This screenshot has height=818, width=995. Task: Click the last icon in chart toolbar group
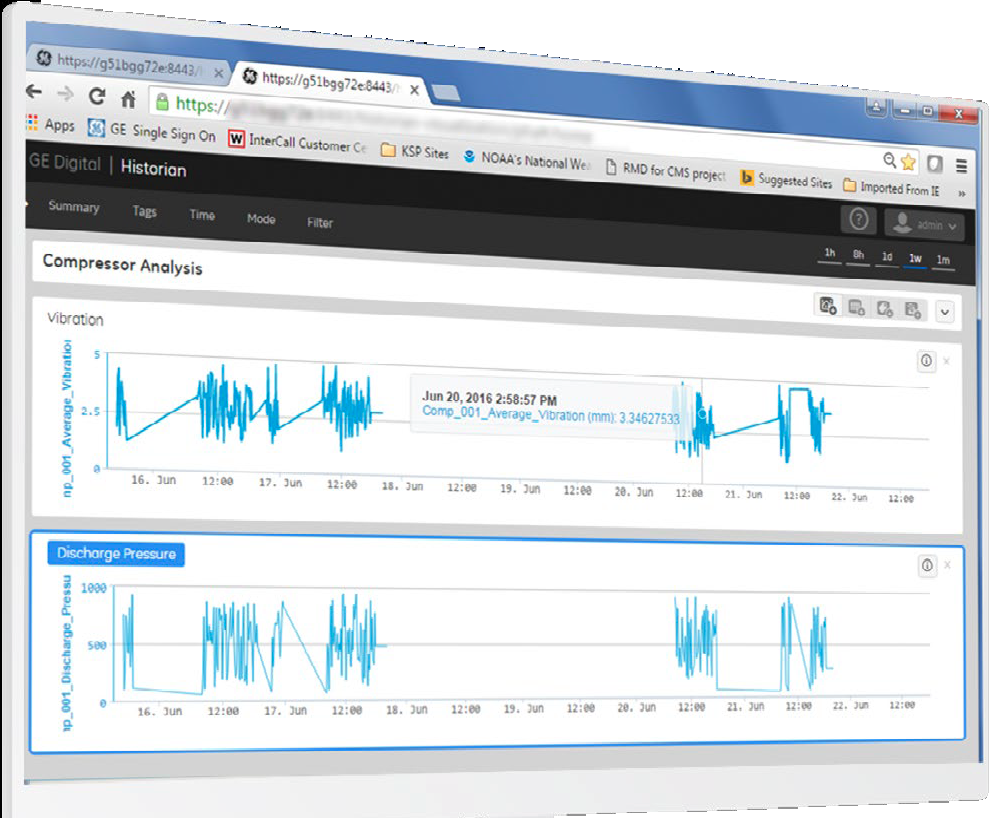tap(912, 310)
